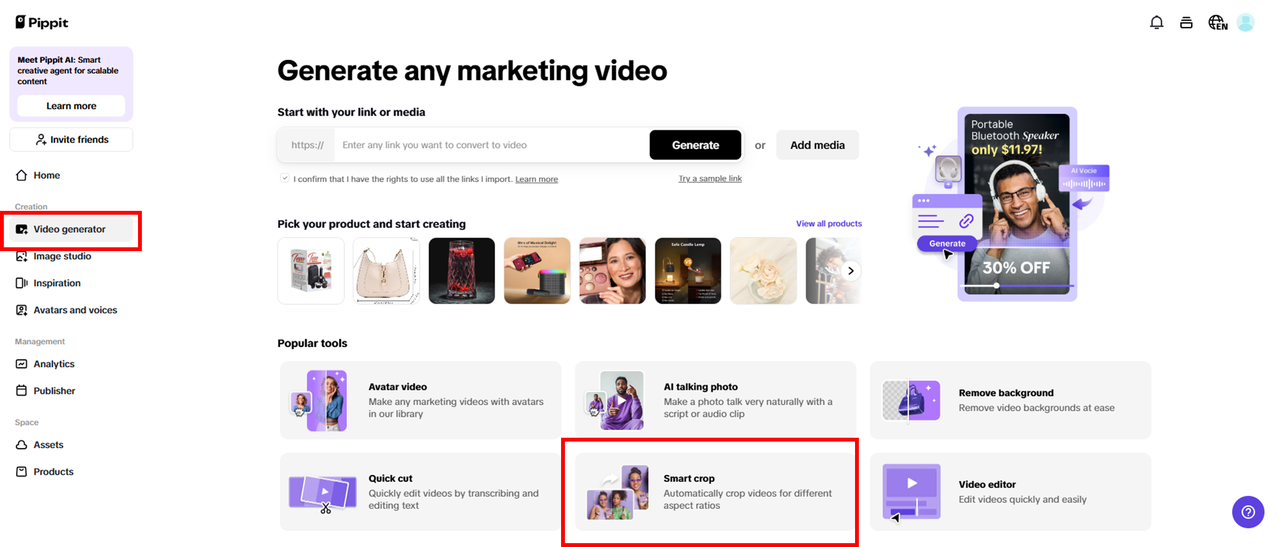1280x547 pixels.
Task: Click the Assets cloud icon
Action: coord(22,445)
